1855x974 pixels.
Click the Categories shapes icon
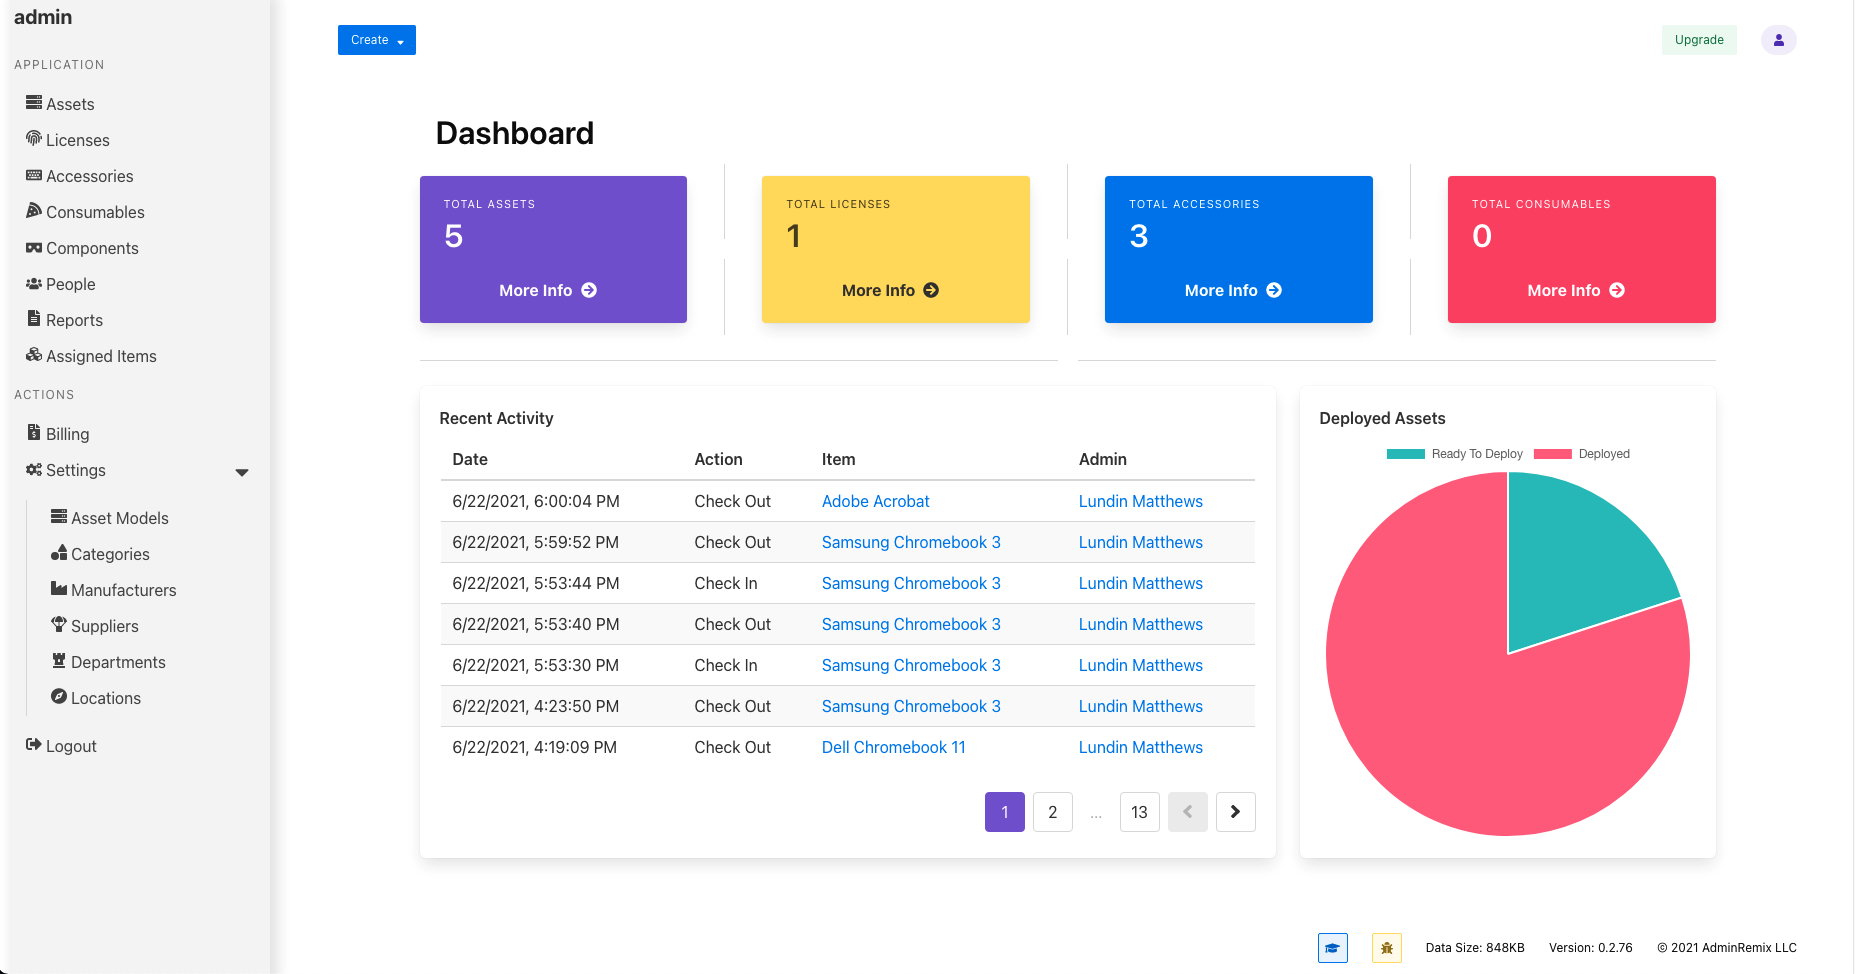pyautogui.click(x=59, y=553)
